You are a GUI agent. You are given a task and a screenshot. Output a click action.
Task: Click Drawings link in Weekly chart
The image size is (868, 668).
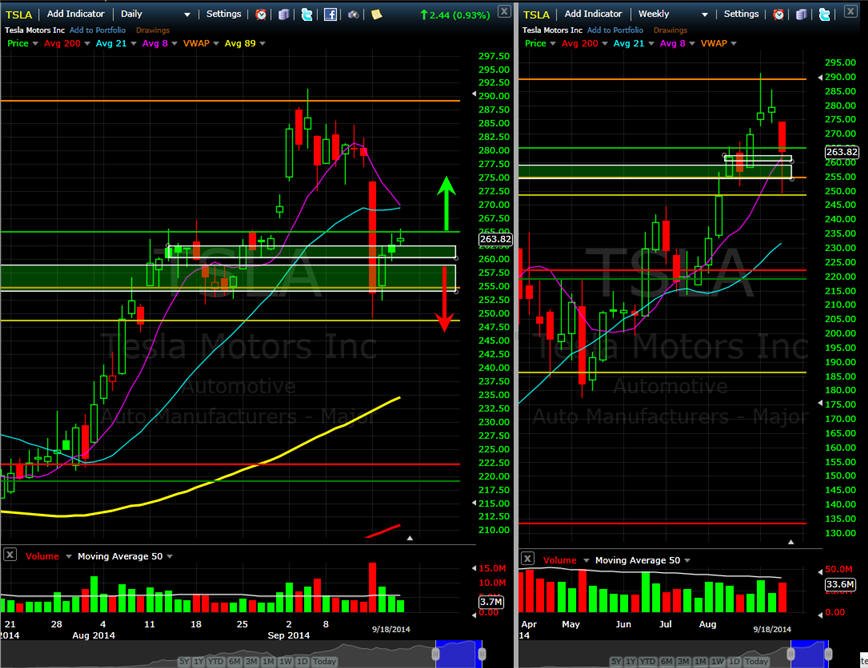670,30
